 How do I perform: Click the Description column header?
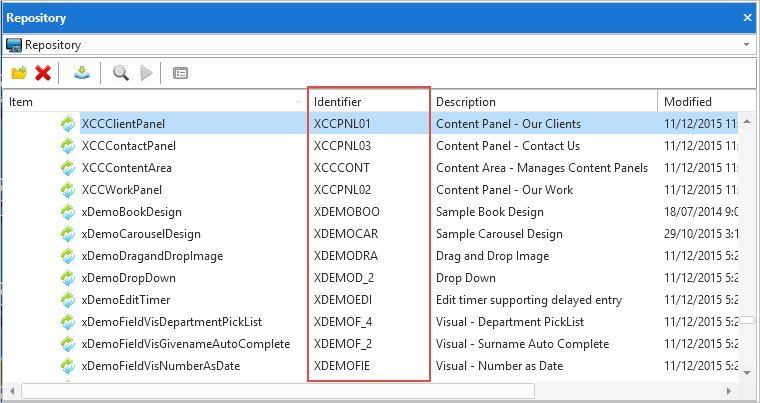545,101
